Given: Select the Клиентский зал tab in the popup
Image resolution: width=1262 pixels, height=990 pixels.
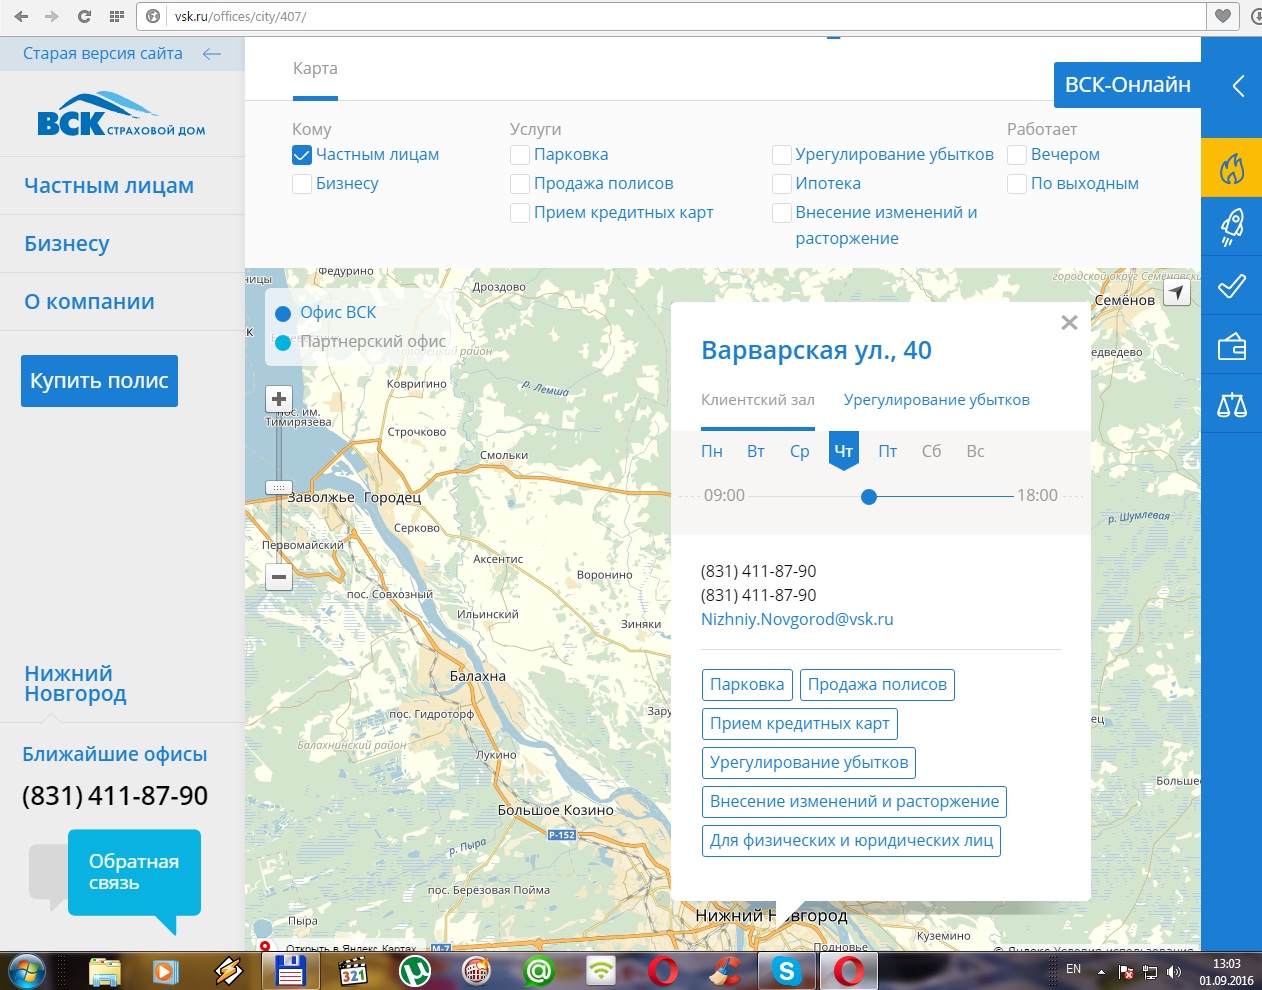Looking at the screenshot, I should click(758, 400).
